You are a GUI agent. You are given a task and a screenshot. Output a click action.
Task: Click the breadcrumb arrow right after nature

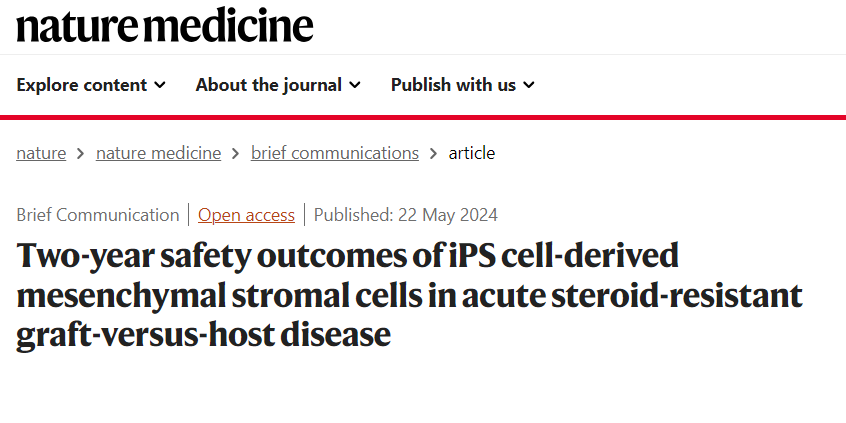[81, 154]
